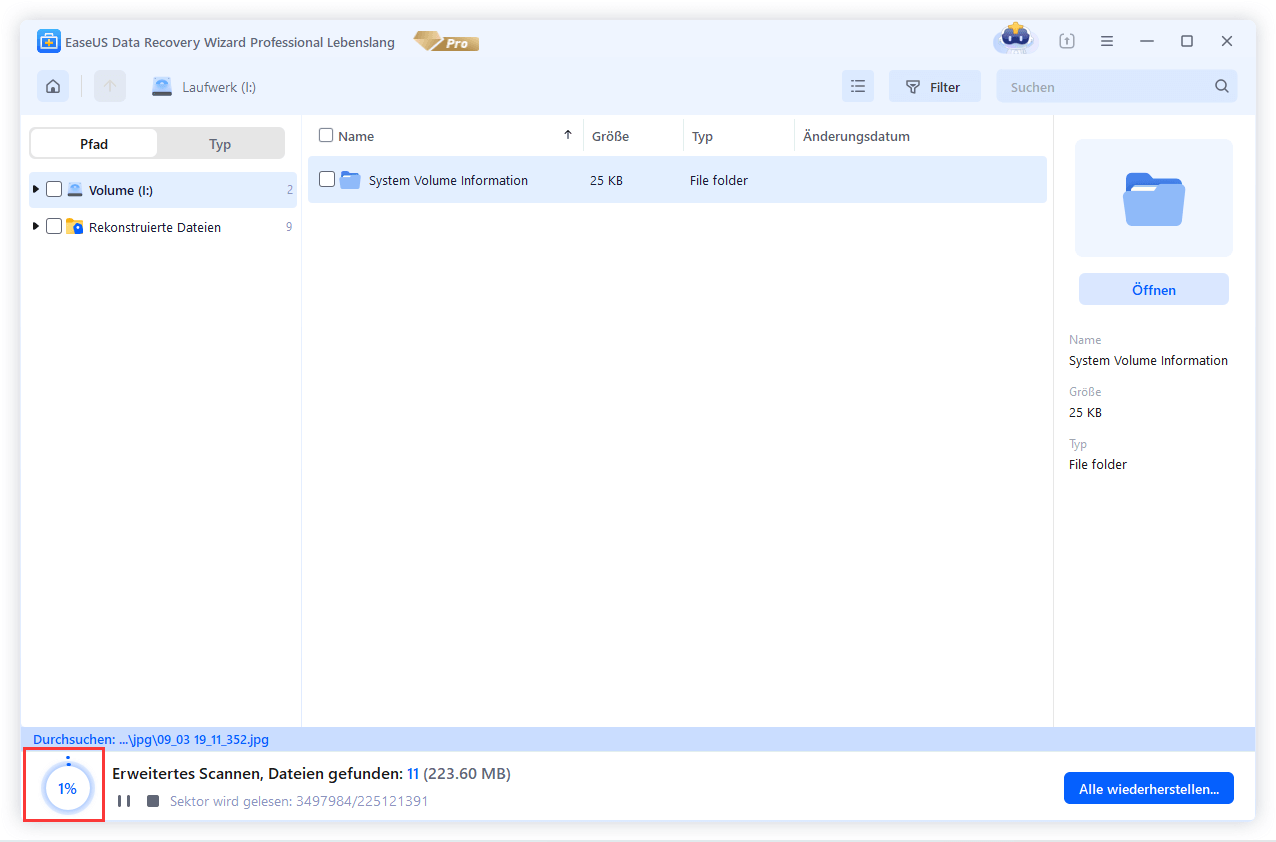Click the up-one-level arrow button
The height and width of the screenshot is (842, 1276).
(110, 87)
